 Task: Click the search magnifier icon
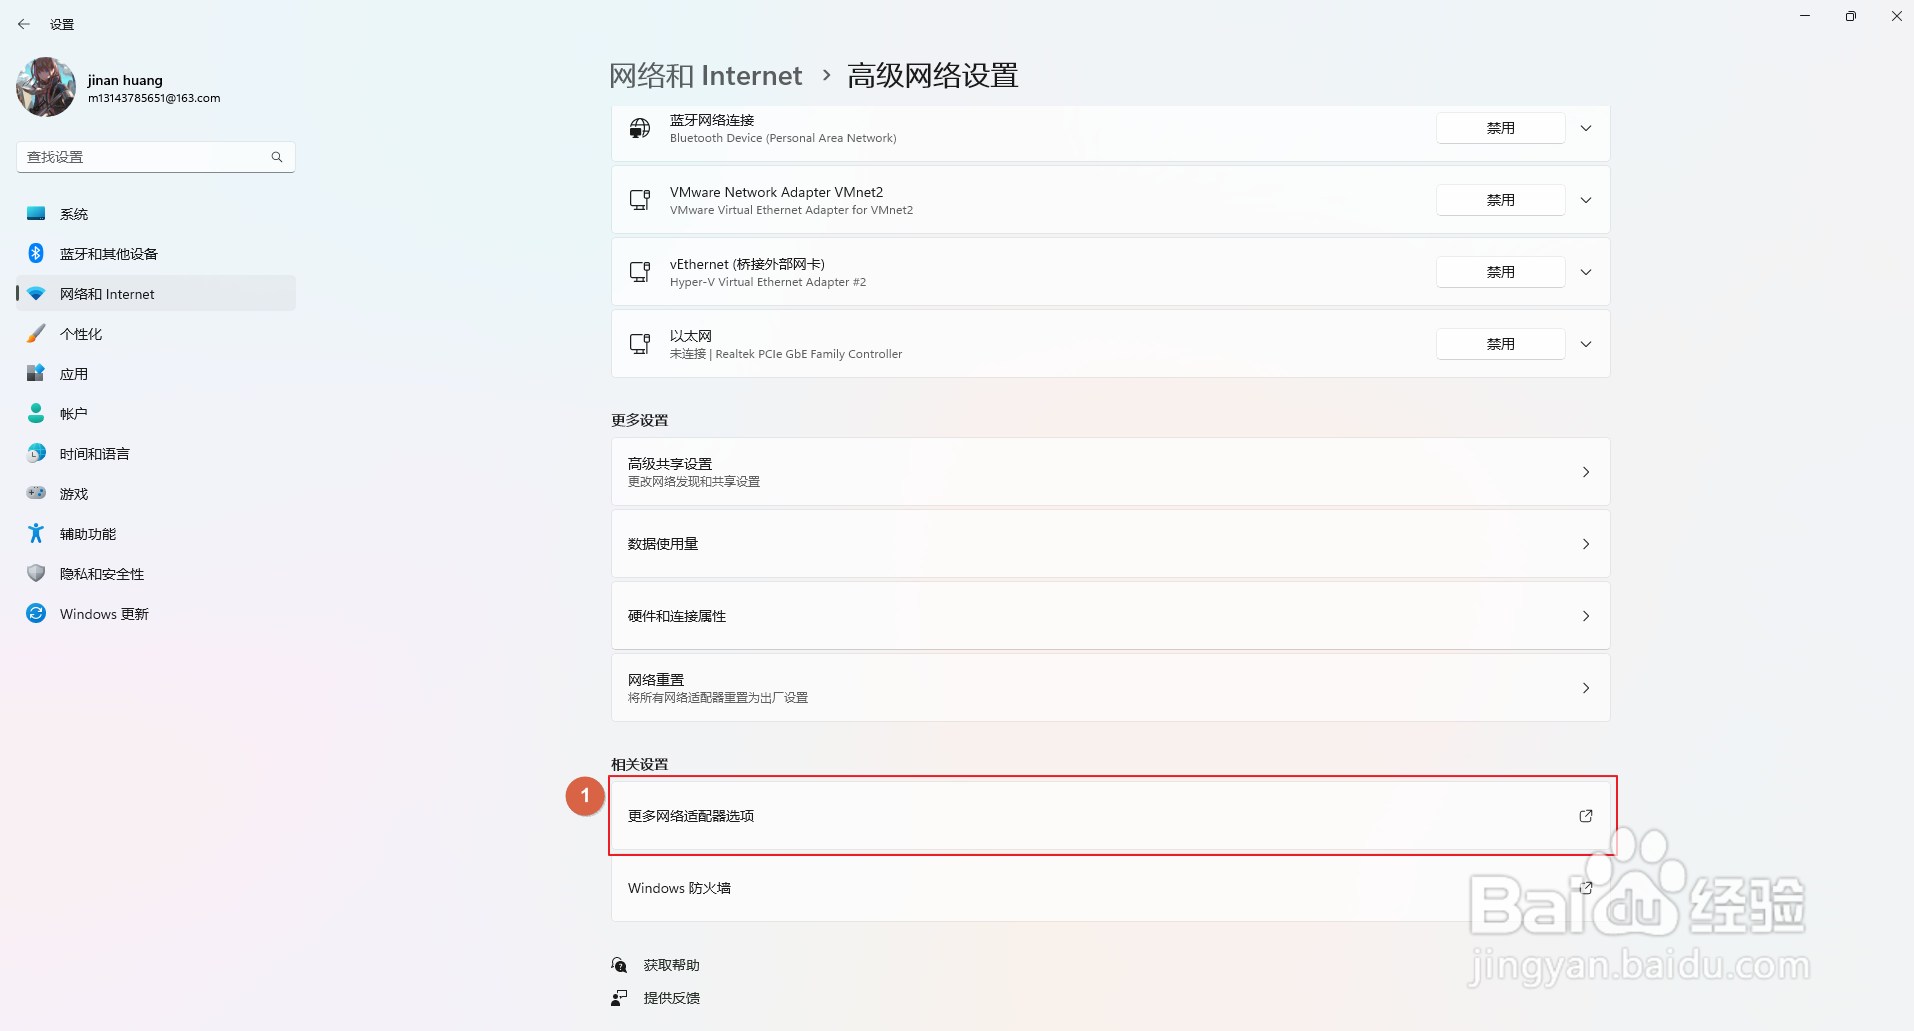pos(277,157)
